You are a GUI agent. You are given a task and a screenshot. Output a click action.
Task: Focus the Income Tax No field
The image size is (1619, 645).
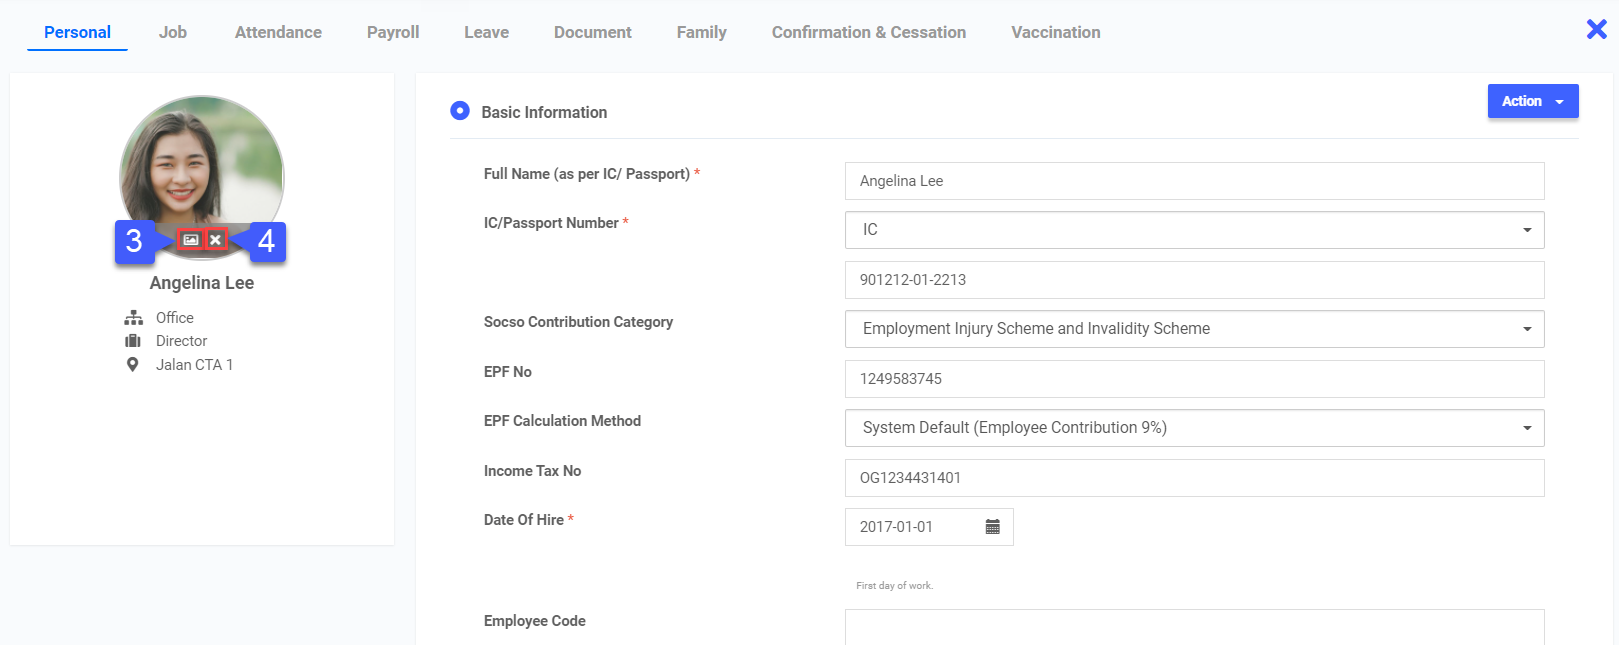[1194, 478]
